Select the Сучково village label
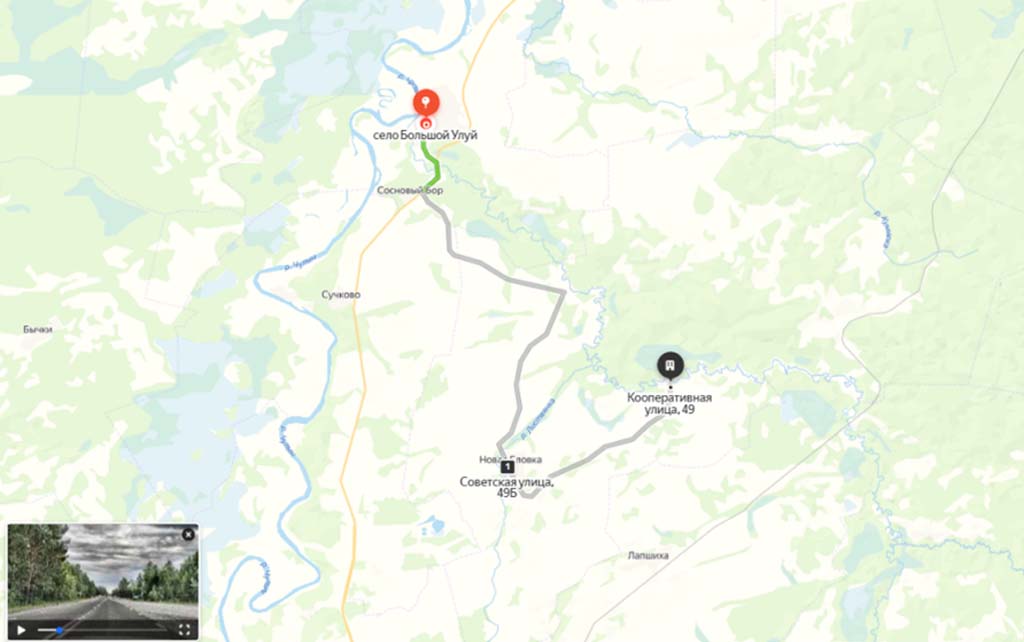 [x=341, y=295]
